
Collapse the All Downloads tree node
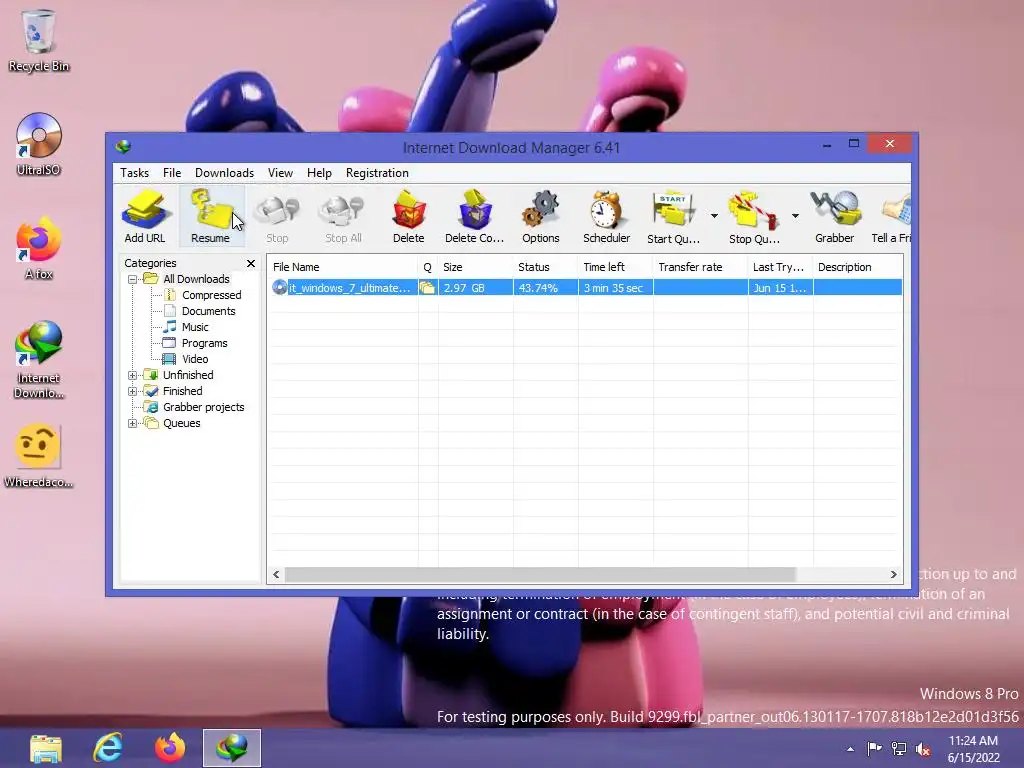(133, 280)
